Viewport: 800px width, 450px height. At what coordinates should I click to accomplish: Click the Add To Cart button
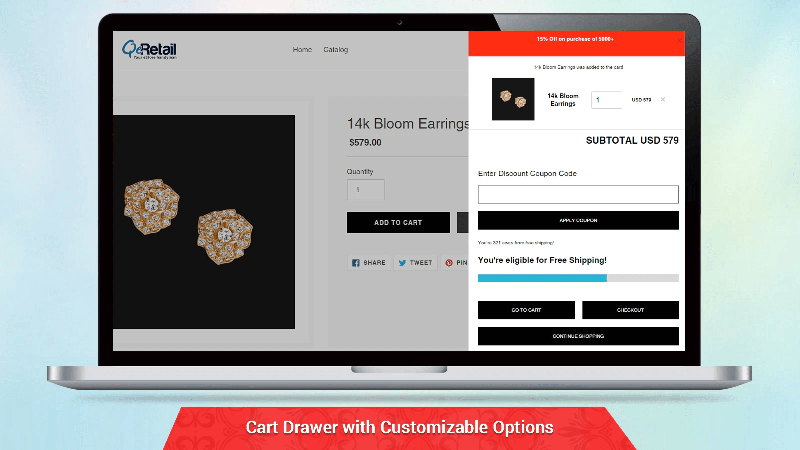(398, 222)
